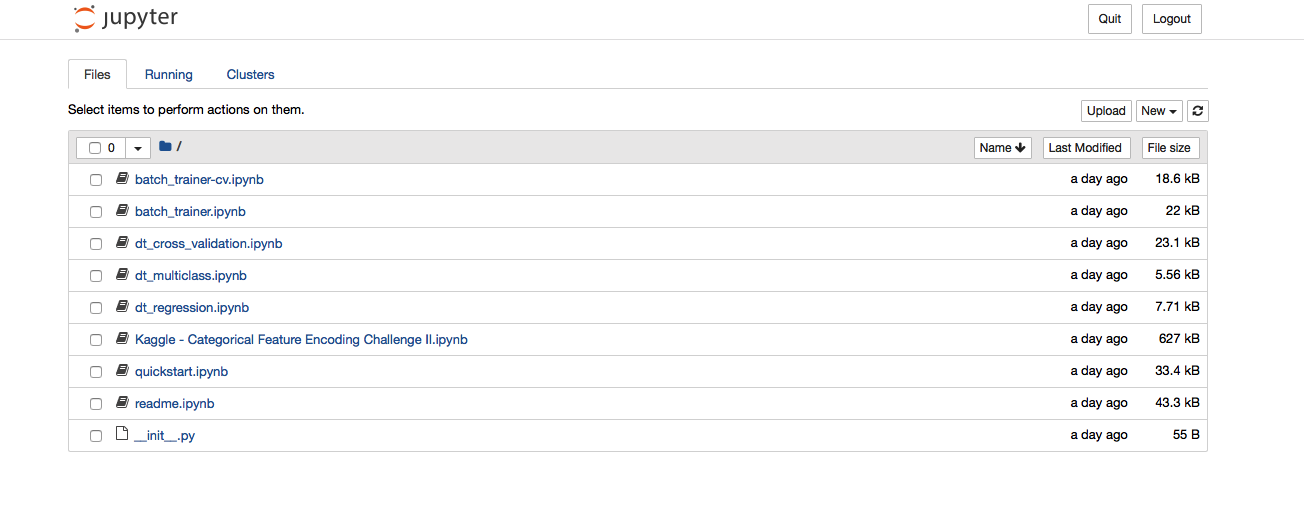1304x518 pixels.
Task: Open the Clusters tab
Action: click(x=250, y=75)
